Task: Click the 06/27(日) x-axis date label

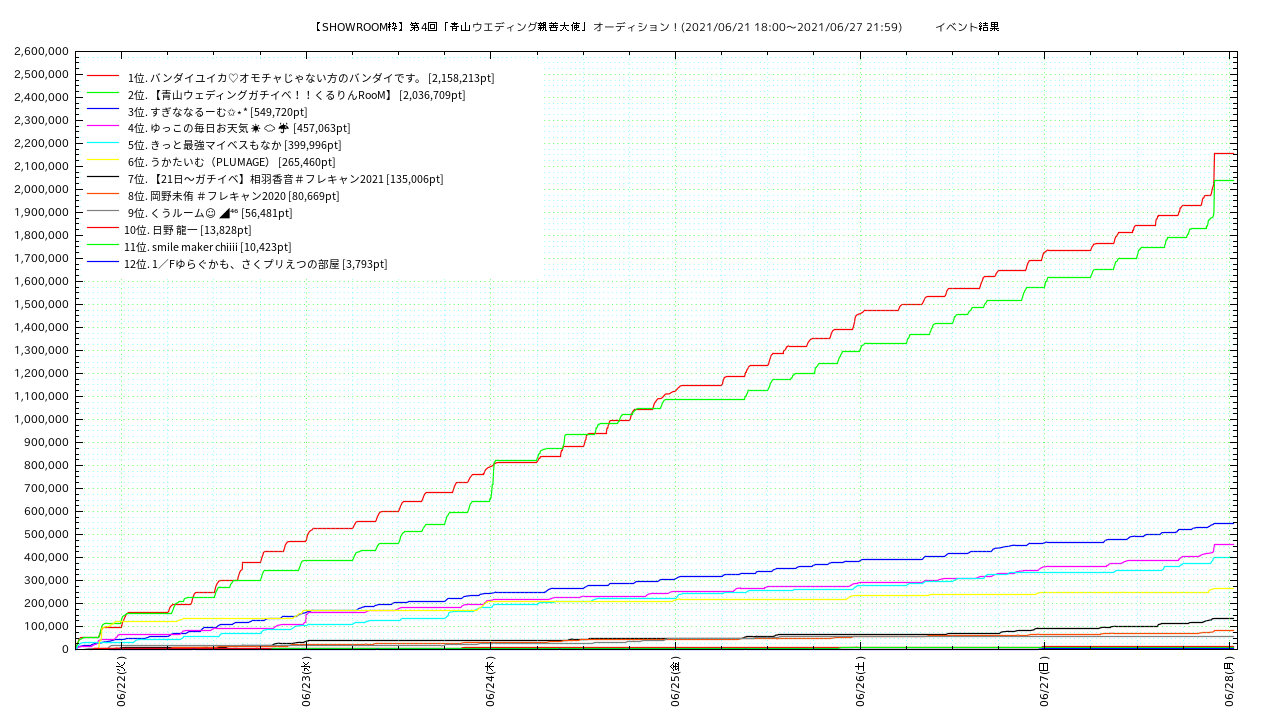Action: pyautogui.click(x=1044, y=682)
